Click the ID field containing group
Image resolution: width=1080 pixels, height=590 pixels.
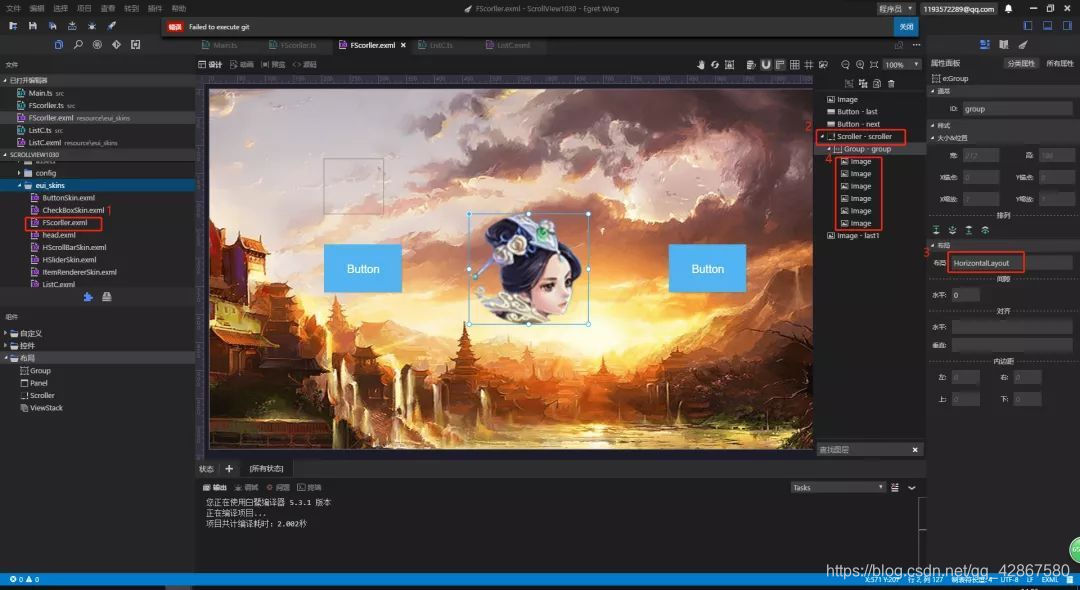coord(1017,109)
